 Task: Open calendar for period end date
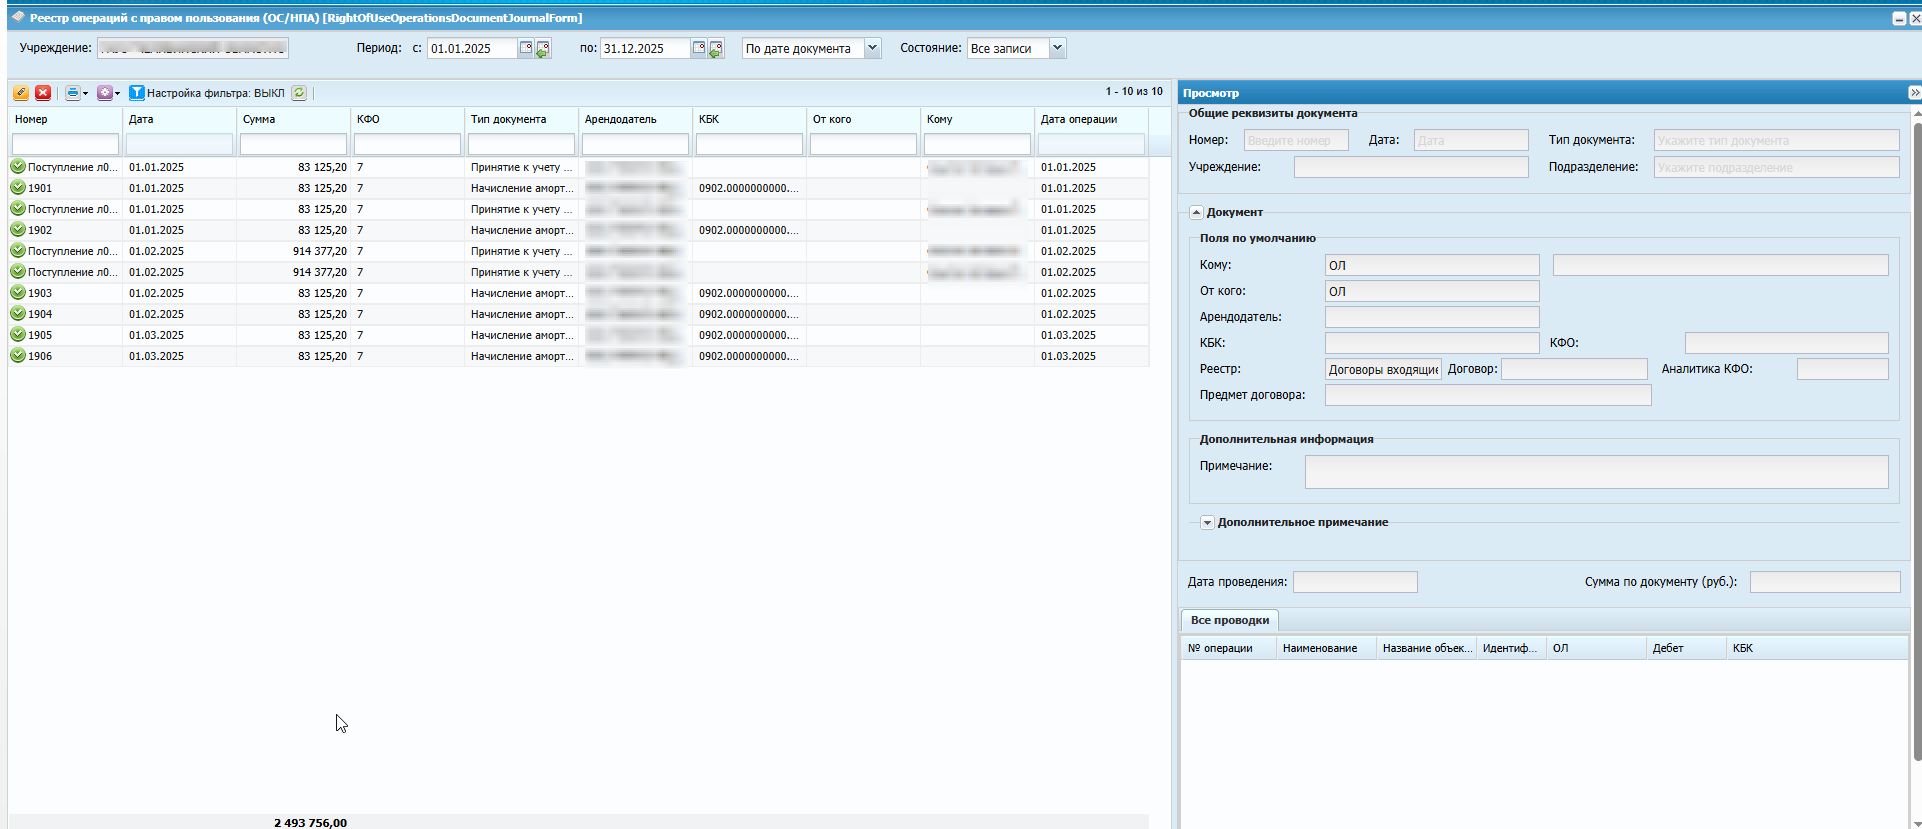pos(699,48)
